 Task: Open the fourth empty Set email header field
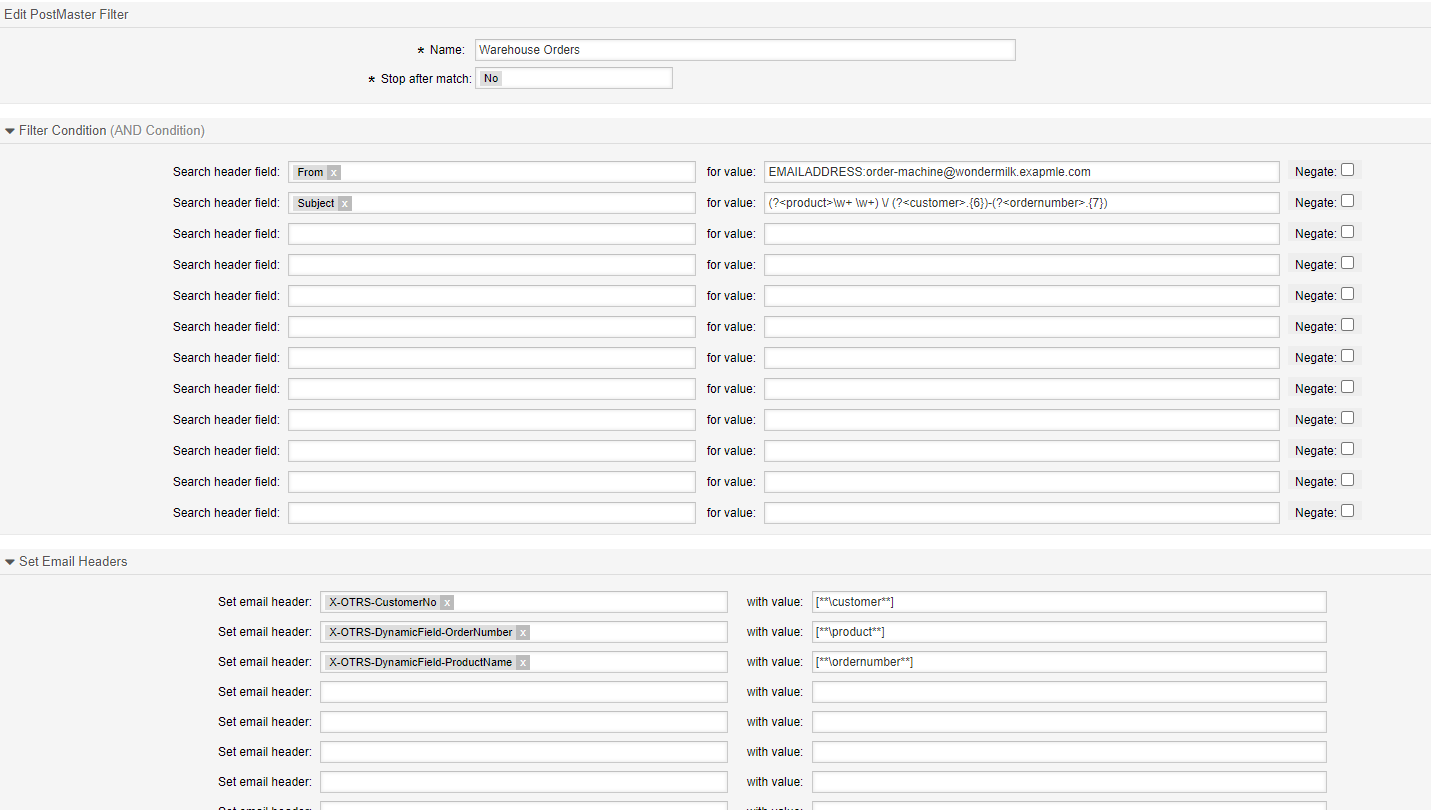tap(523, 782)
